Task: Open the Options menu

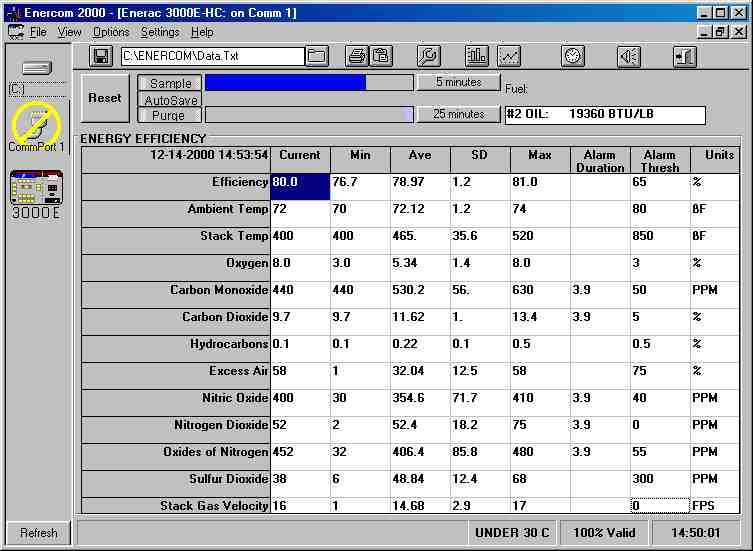Action: tap(111, 32)
